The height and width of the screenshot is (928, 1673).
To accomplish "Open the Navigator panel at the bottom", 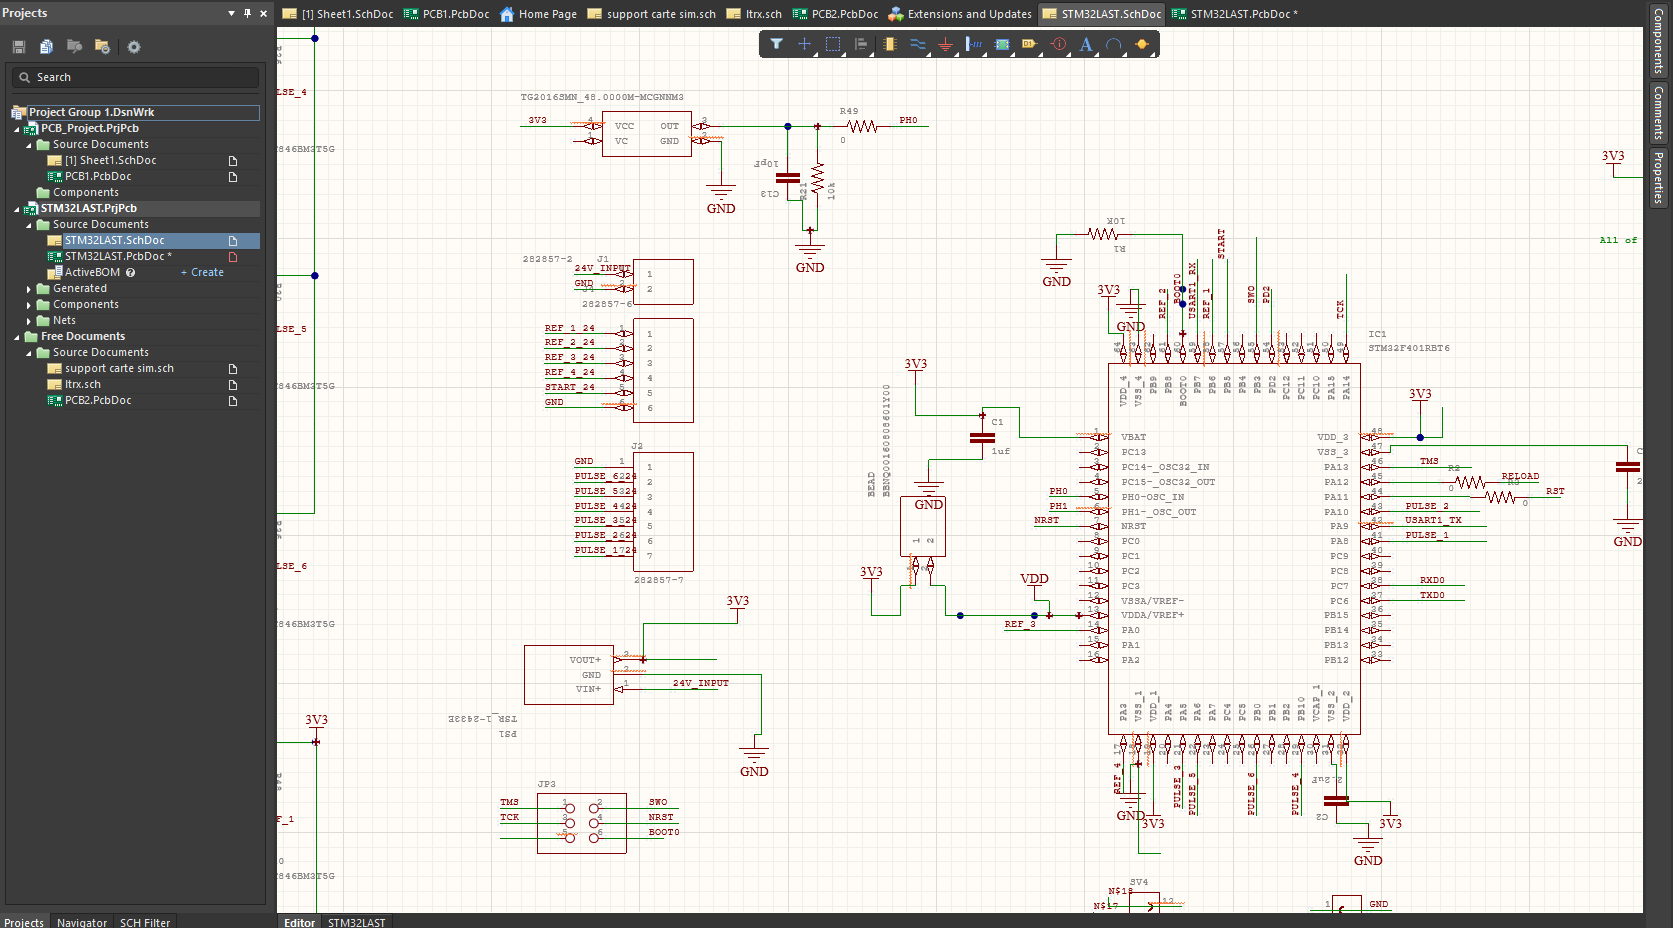I will coord(81,922).
